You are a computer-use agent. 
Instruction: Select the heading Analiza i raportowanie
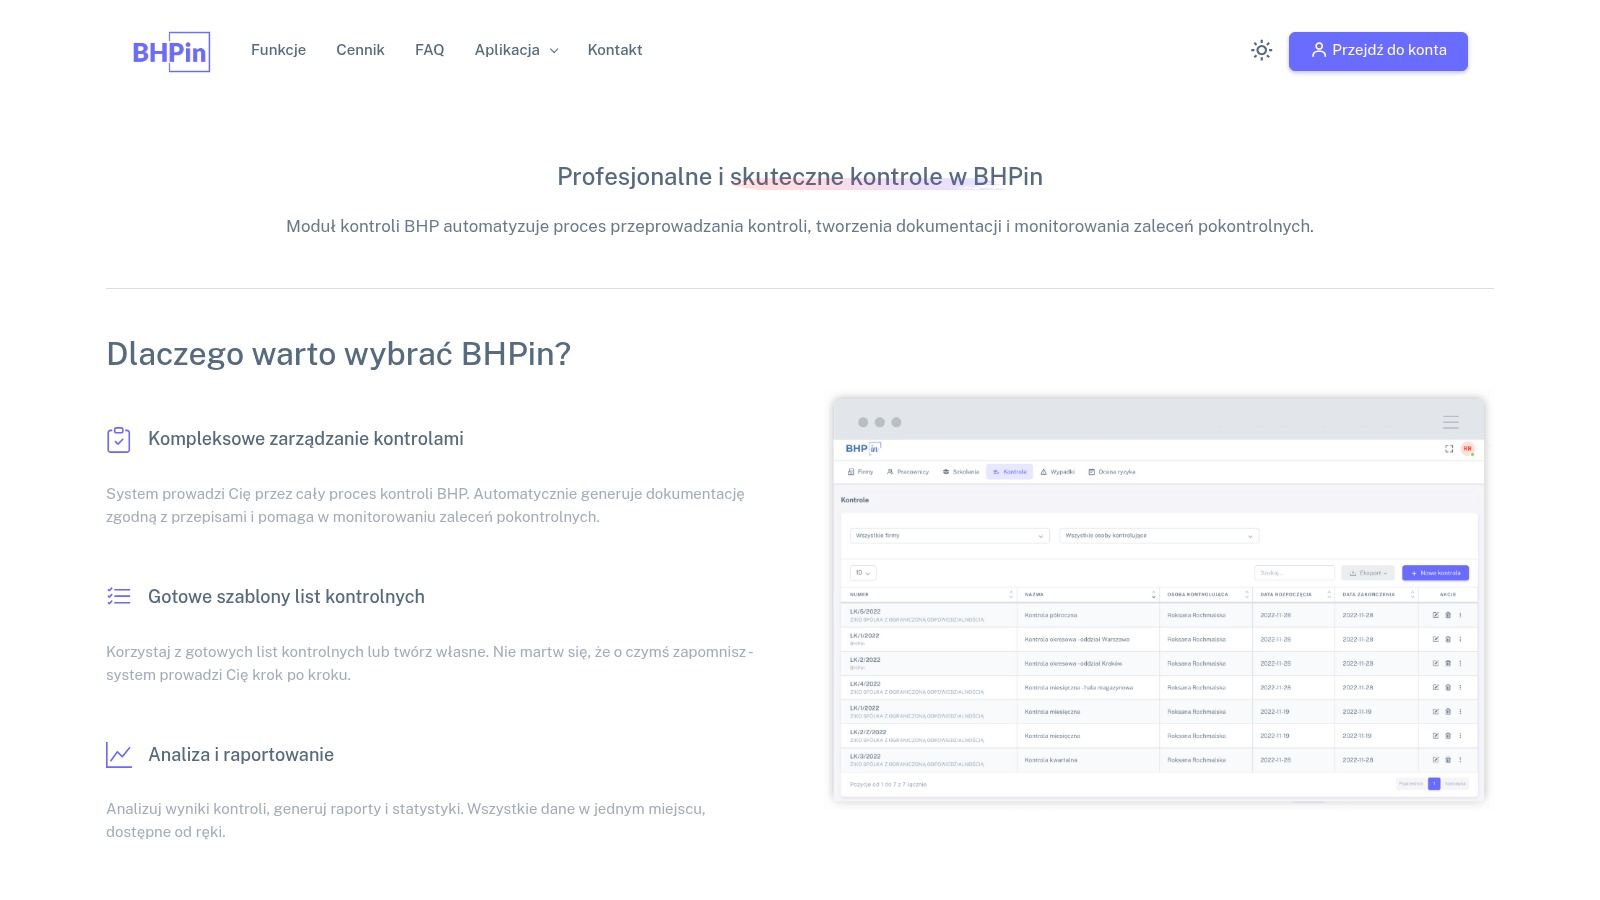coord(241,755)
